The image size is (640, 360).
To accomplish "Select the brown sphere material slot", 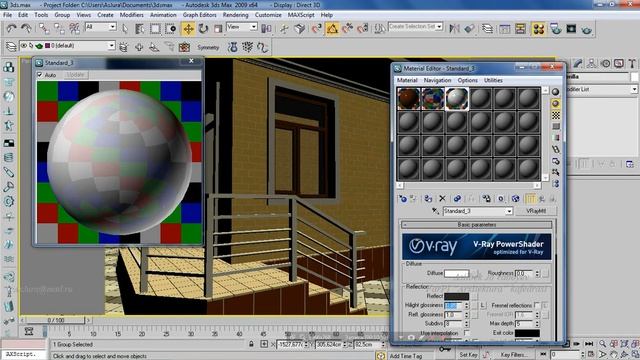I will pyautogui.click(x=409, y=98).
